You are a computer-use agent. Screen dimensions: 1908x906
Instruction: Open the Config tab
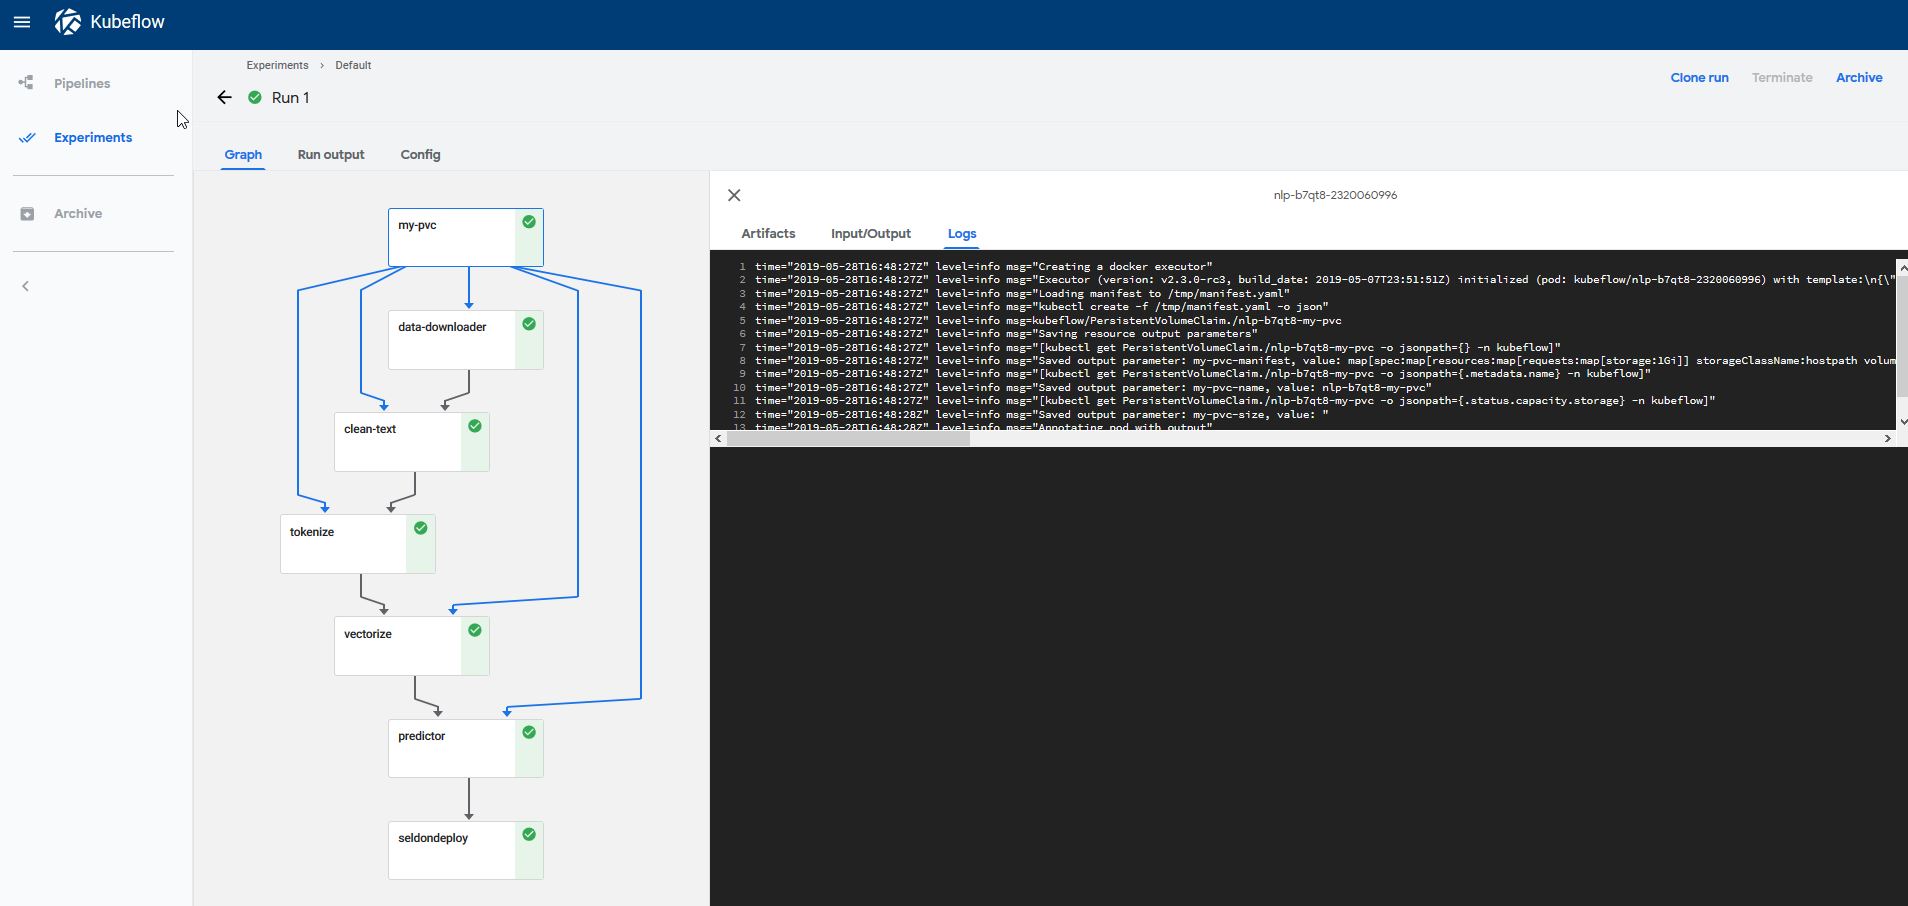coord(420,155)
